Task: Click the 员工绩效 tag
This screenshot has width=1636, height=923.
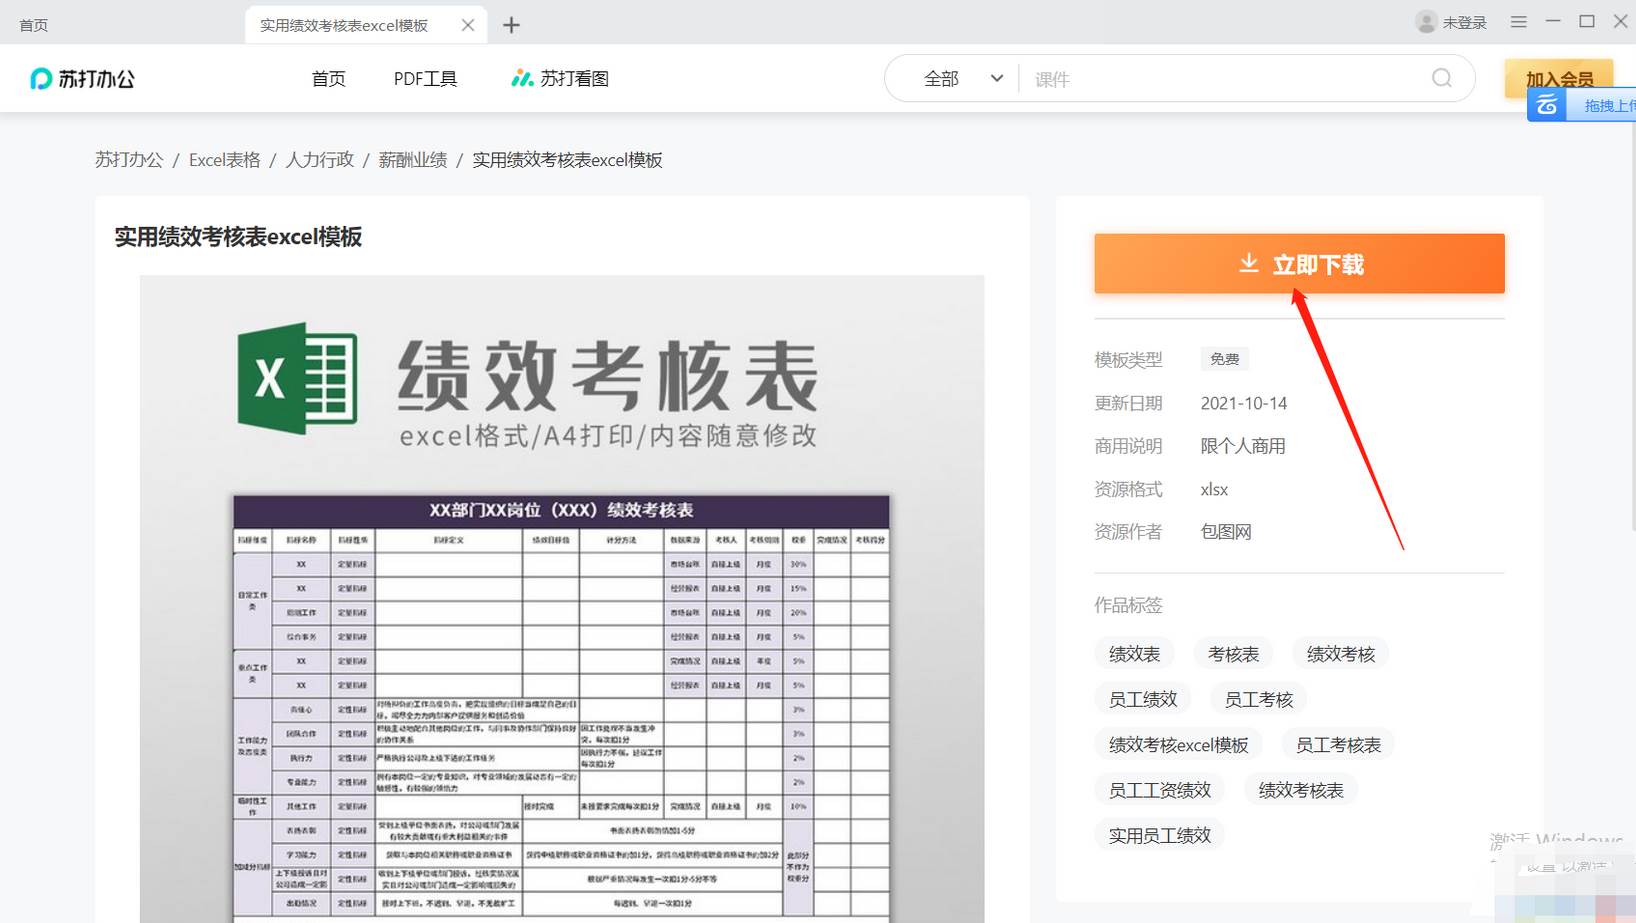Action: tap(1143, 699)
